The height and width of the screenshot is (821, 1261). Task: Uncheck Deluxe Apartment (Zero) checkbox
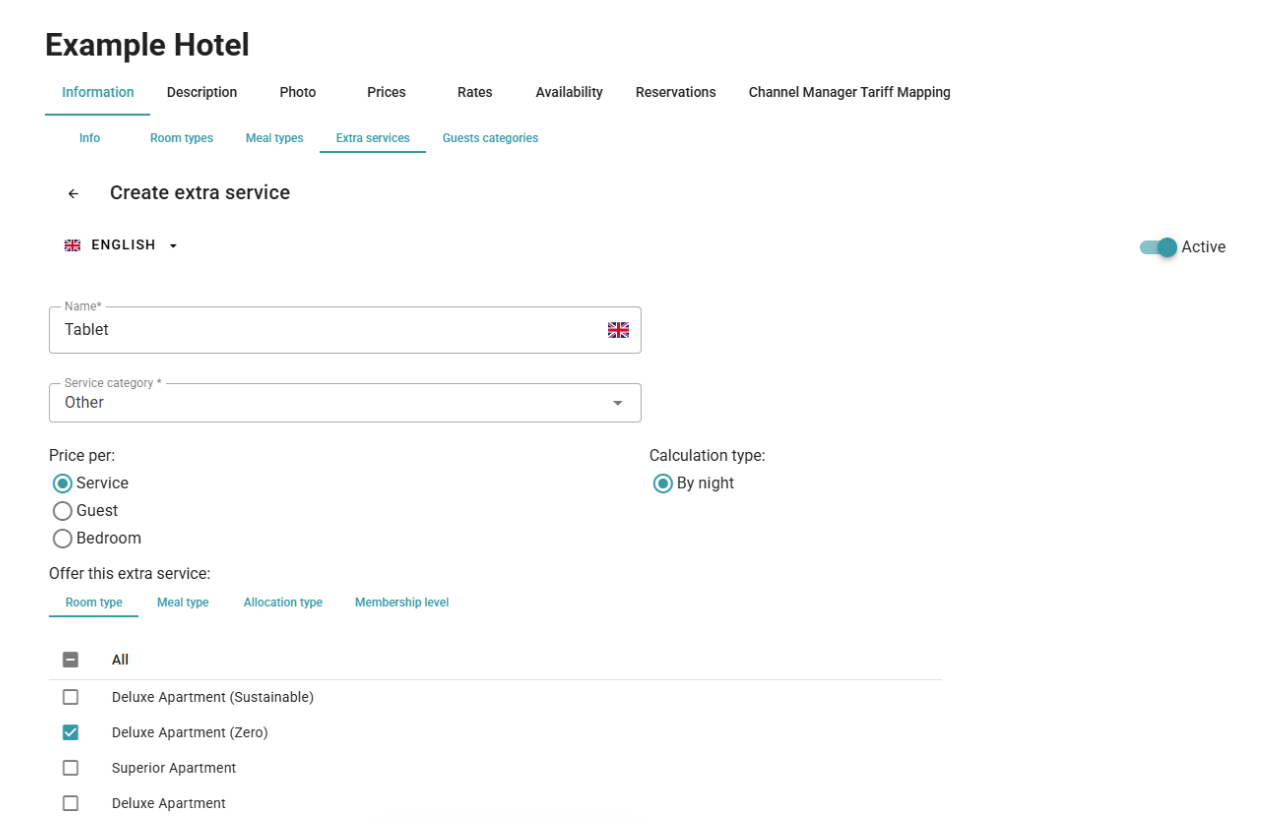(x=71, y=733)
